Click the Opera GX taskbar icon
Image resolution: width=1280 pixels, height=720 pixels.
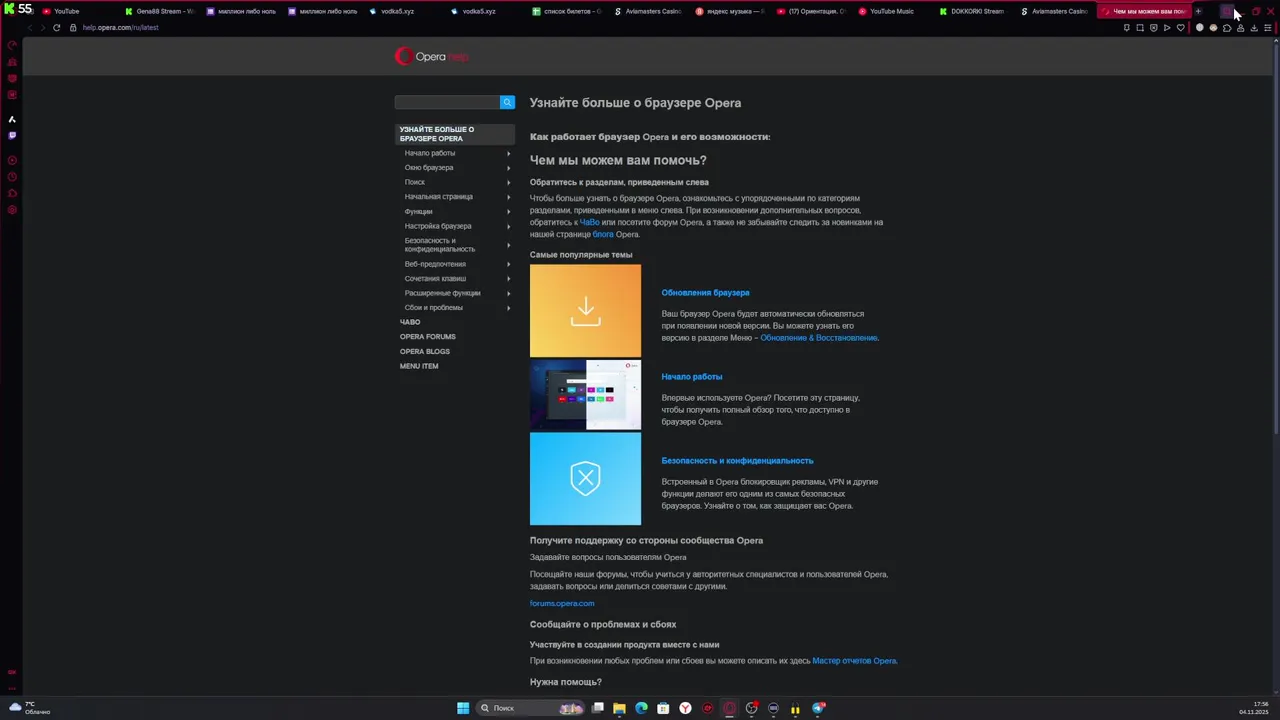click(729, 708)
